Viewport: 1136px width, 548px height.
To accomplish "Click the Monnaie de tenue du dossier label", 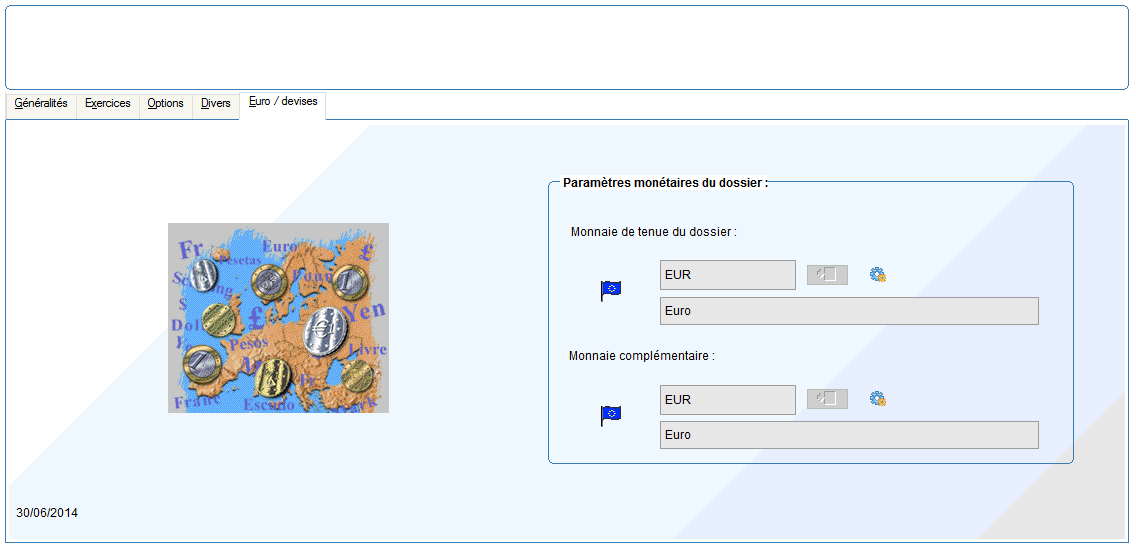I will pos(653,232).
